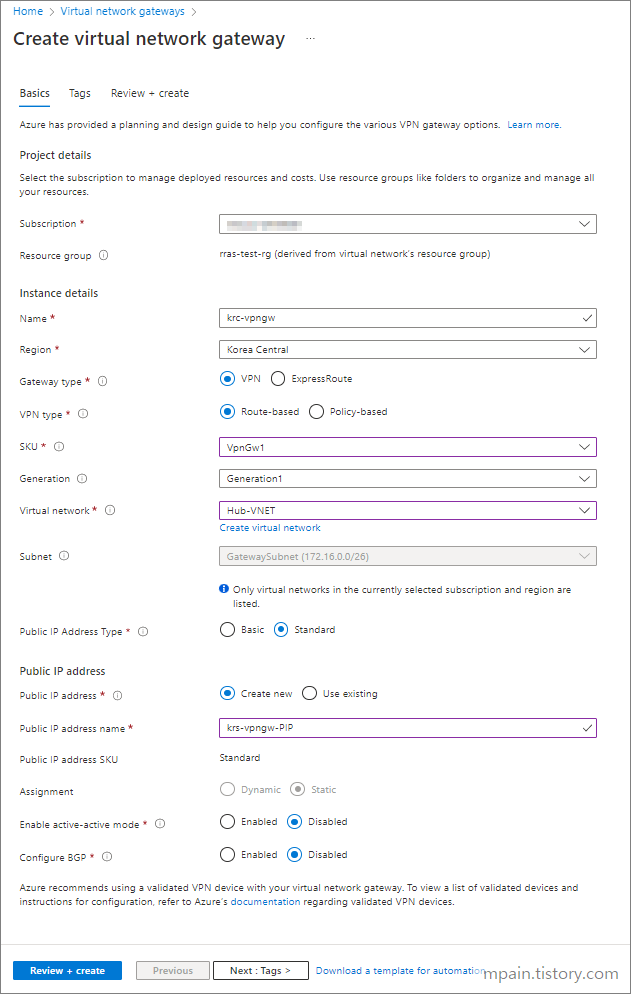The height and width of the screenshot is (994, 631).
Task: Click the Create virtual network link
Action: [270, 527]
